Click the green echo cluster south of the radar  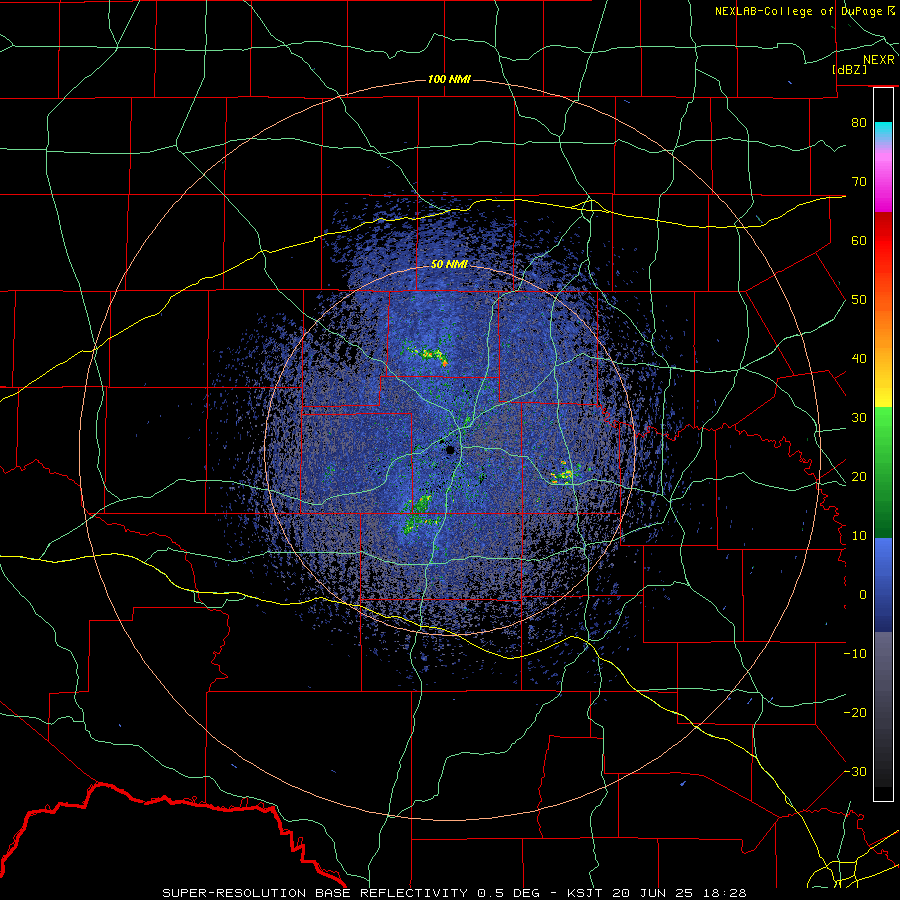coord(419,514)
